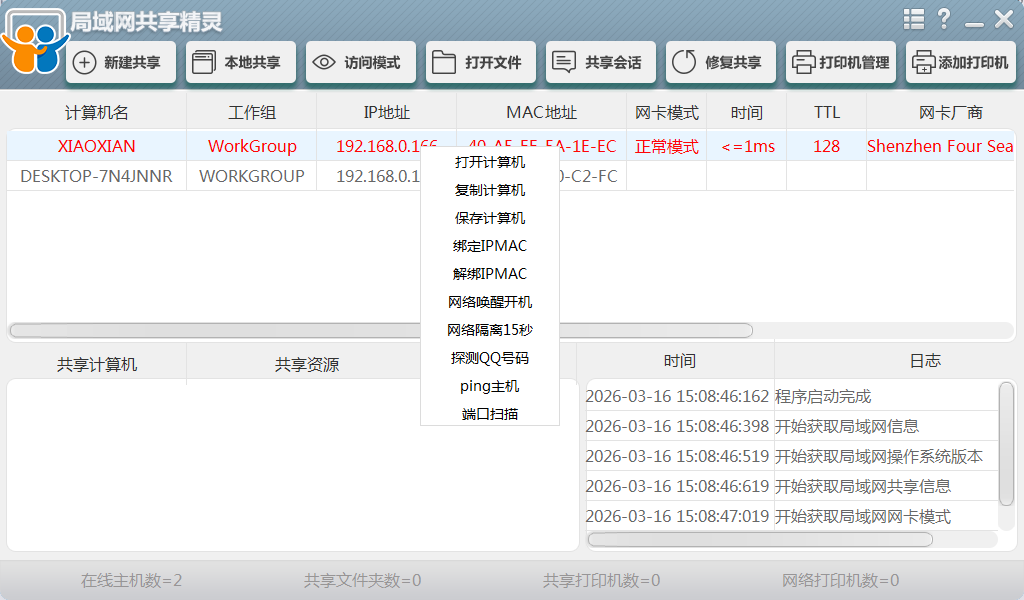Select the DESKTOP-7N4JNNR computer row

(96, 176)
